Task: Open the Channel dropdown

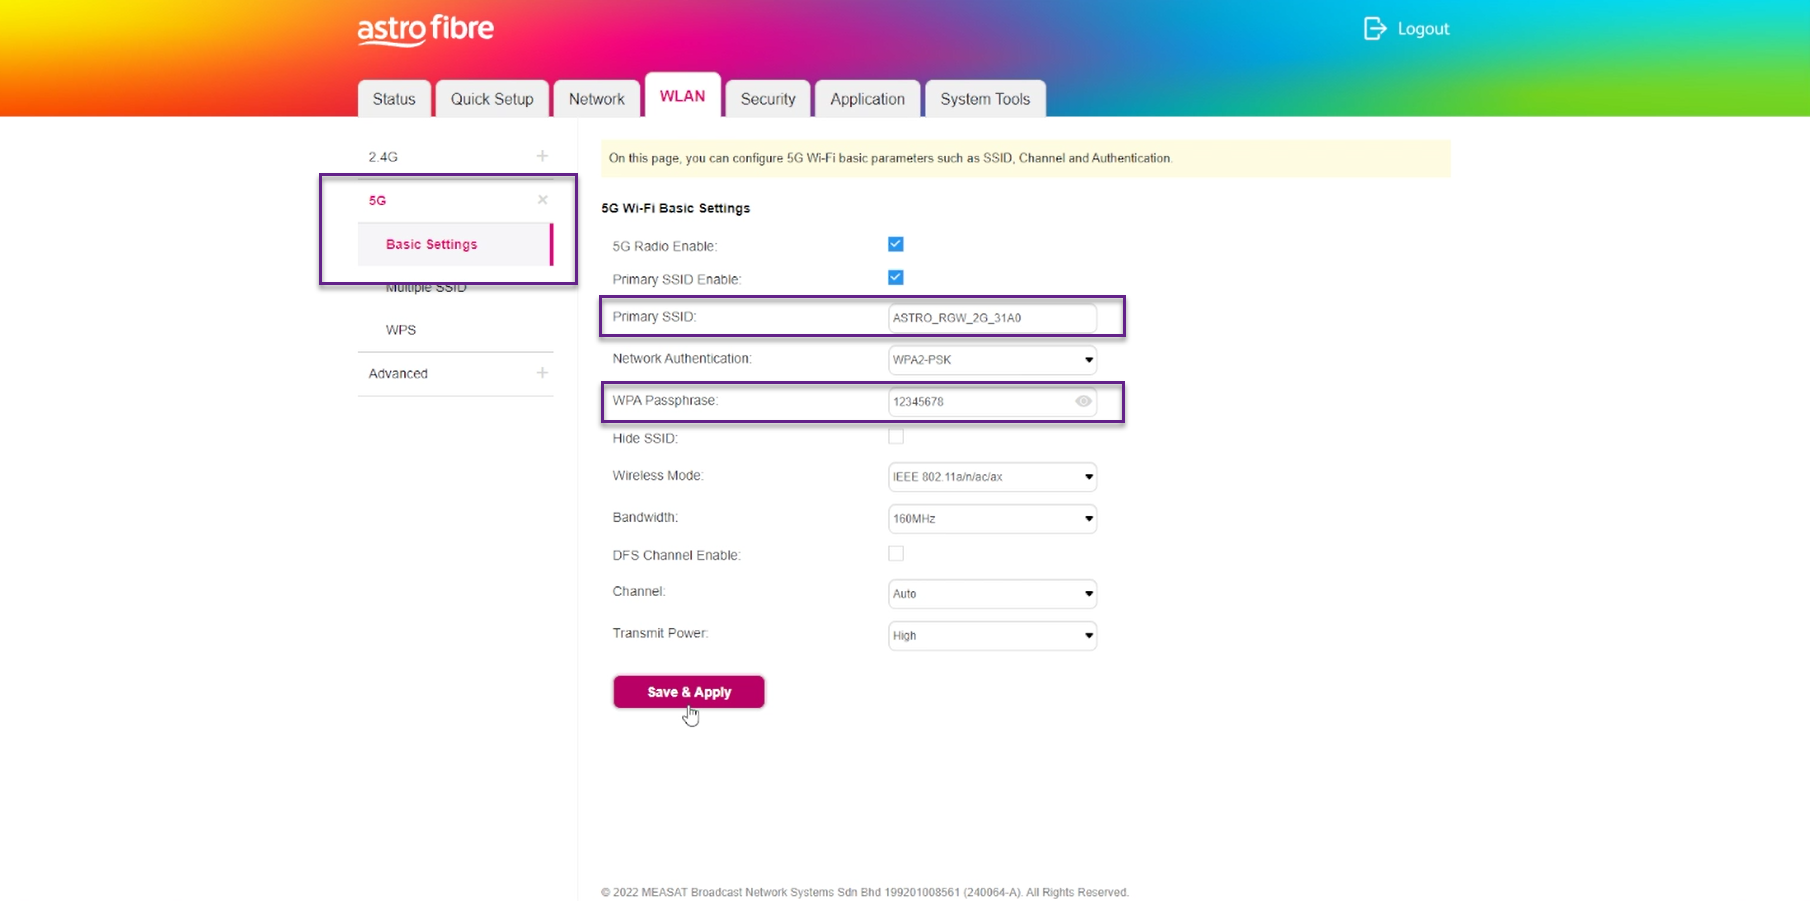Action: pyautogui.click(x=991, y=594)
